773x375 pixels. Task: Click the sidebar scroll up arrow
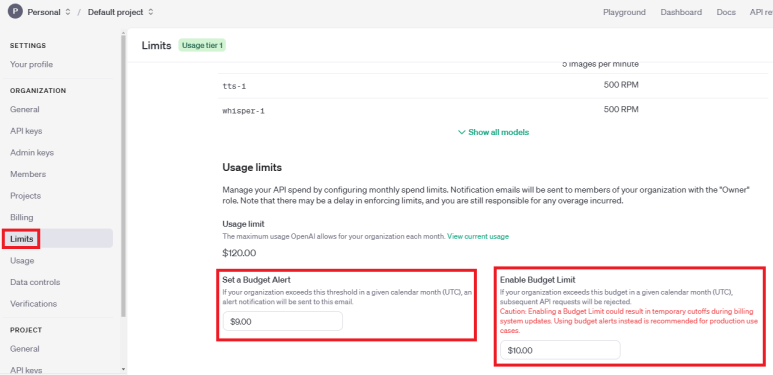(x=123, y=33)
